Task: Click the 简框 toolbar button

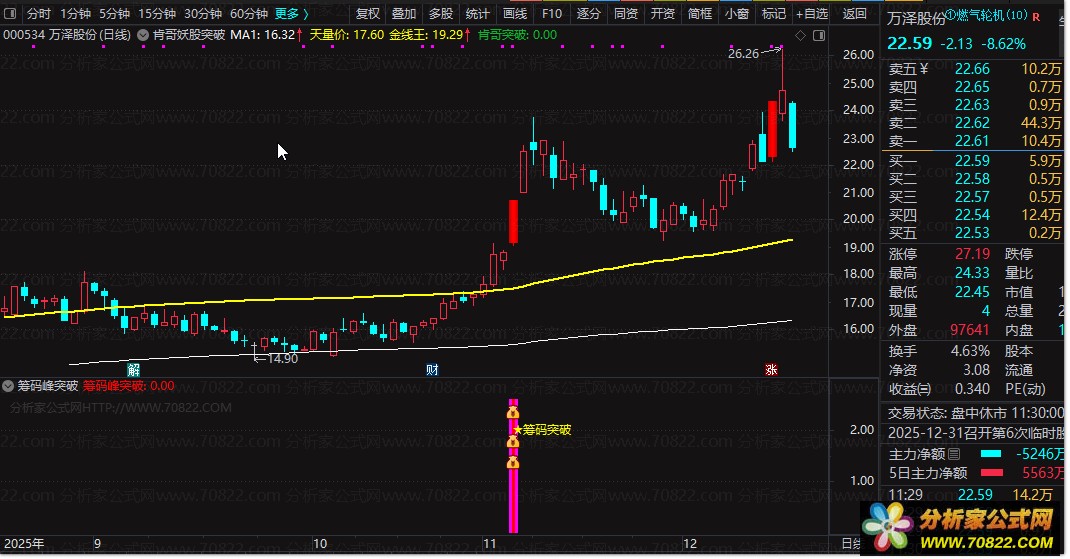Action: 699,14
